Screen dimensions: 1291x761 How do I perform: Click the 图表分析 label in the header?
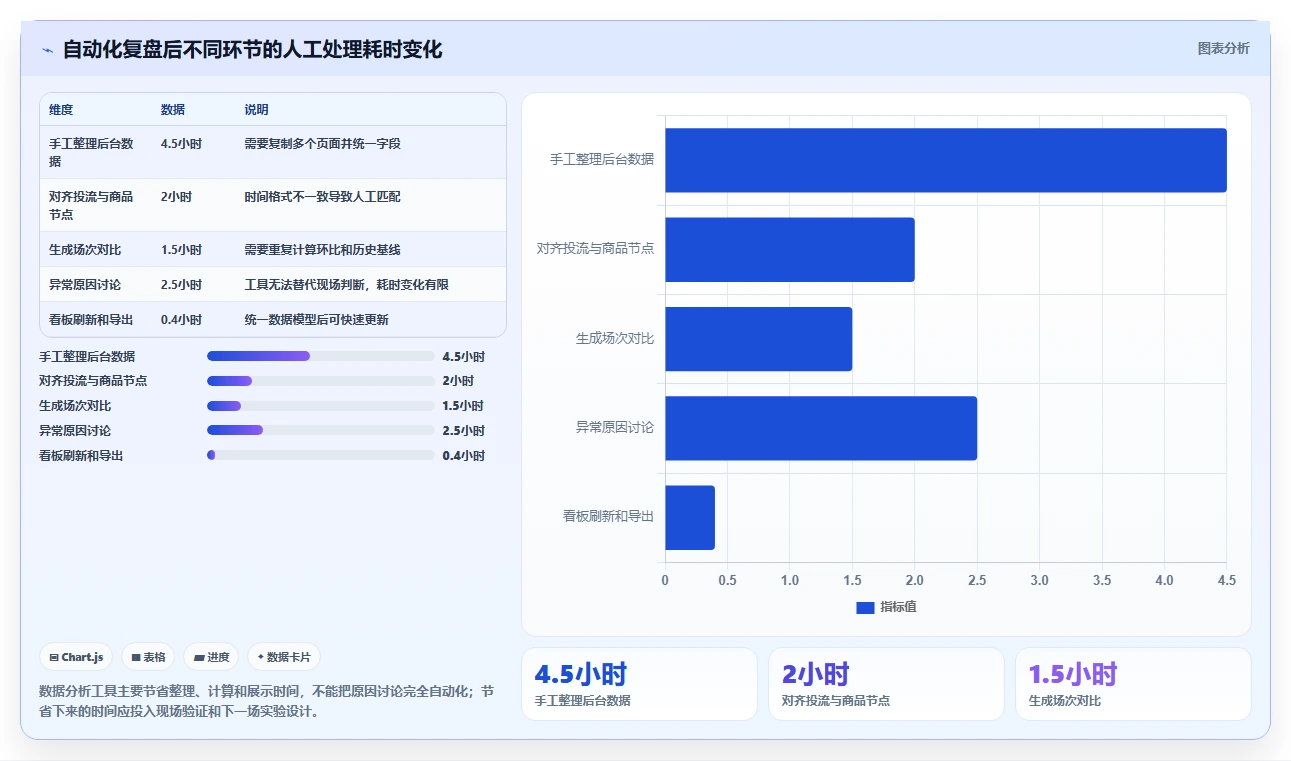1223,48
